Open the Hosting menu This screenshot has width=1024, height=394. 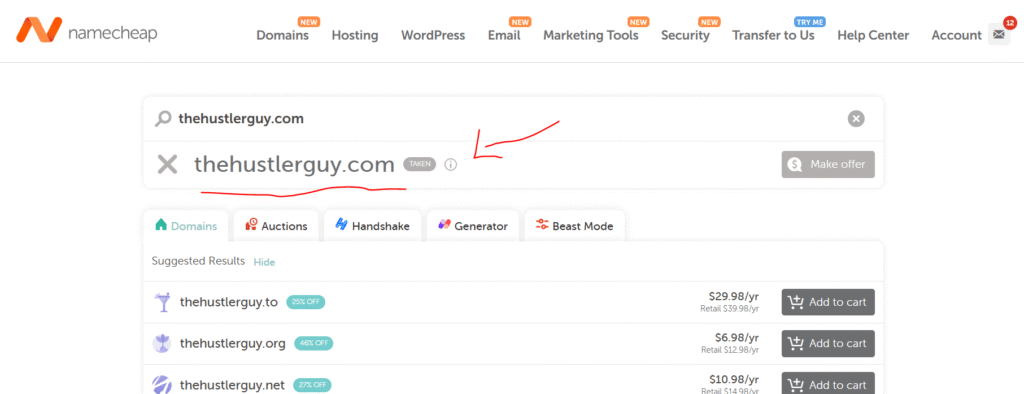(x=355, y=35)
